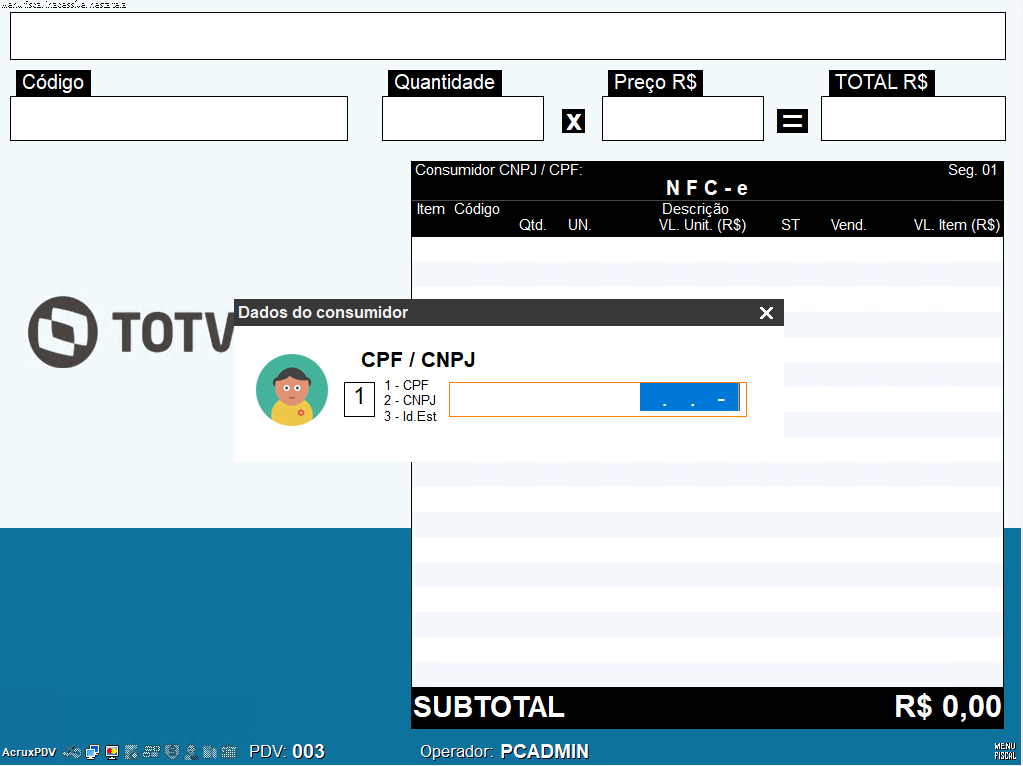The image size is (1023, 766).
Task: Click the '1 - CPF' option text
Action: (x=406, y=385)
